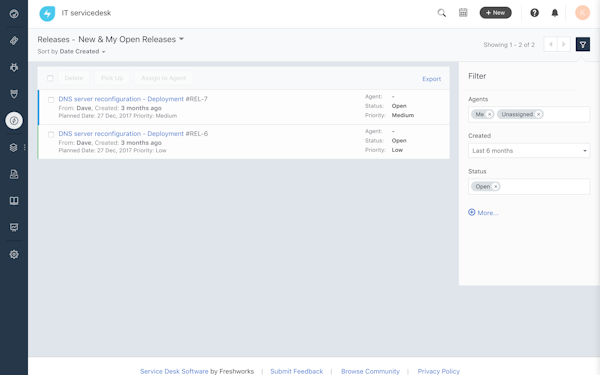This screenshot has width=600, height=375.
Task: Open Privacy Policy footer link
Action: coord(439,371)
